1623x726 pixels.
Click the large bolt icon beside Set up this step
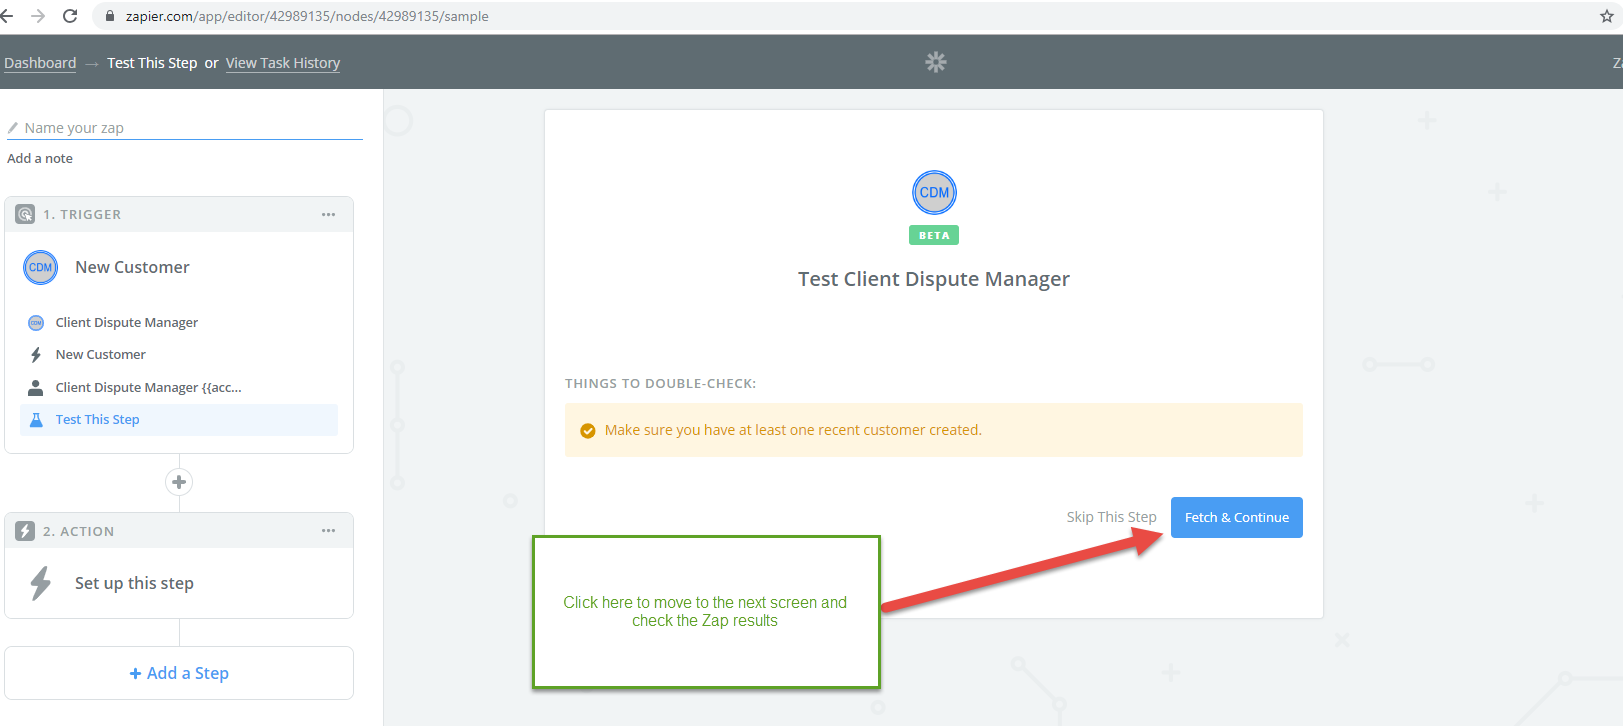40,583
